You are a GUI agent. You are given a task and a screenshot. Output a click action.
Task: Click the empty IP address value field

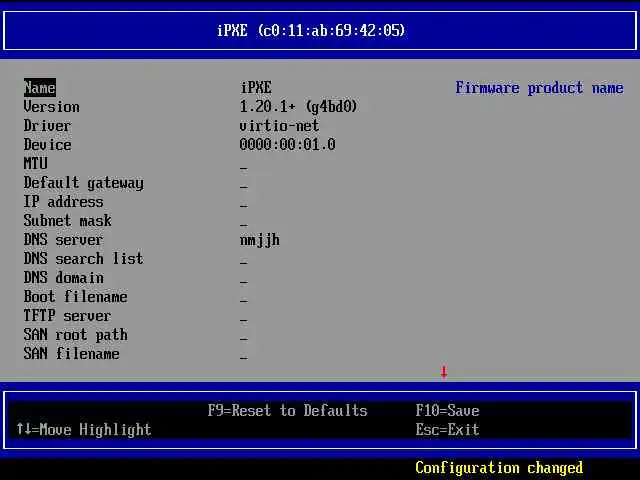[244, 206]
